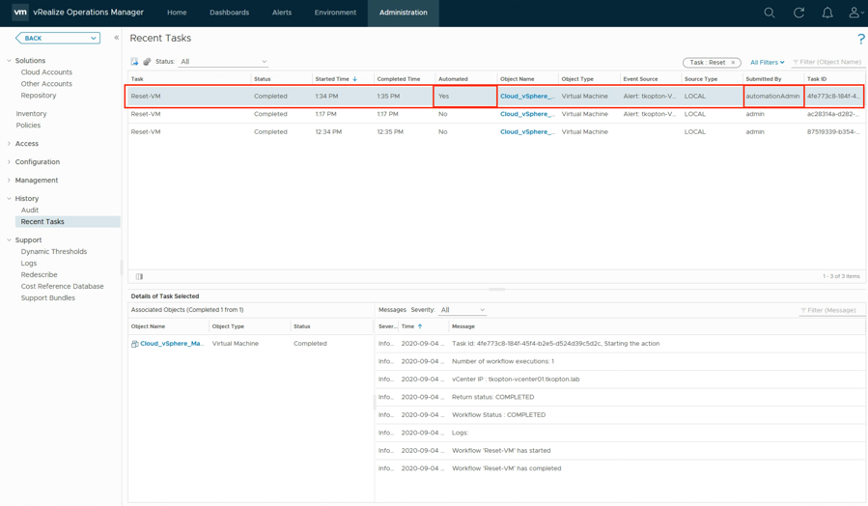Viewport: 868px width, 506px height.
Task: Open the Status filter dropdown
Action: [x=224, y=61]
